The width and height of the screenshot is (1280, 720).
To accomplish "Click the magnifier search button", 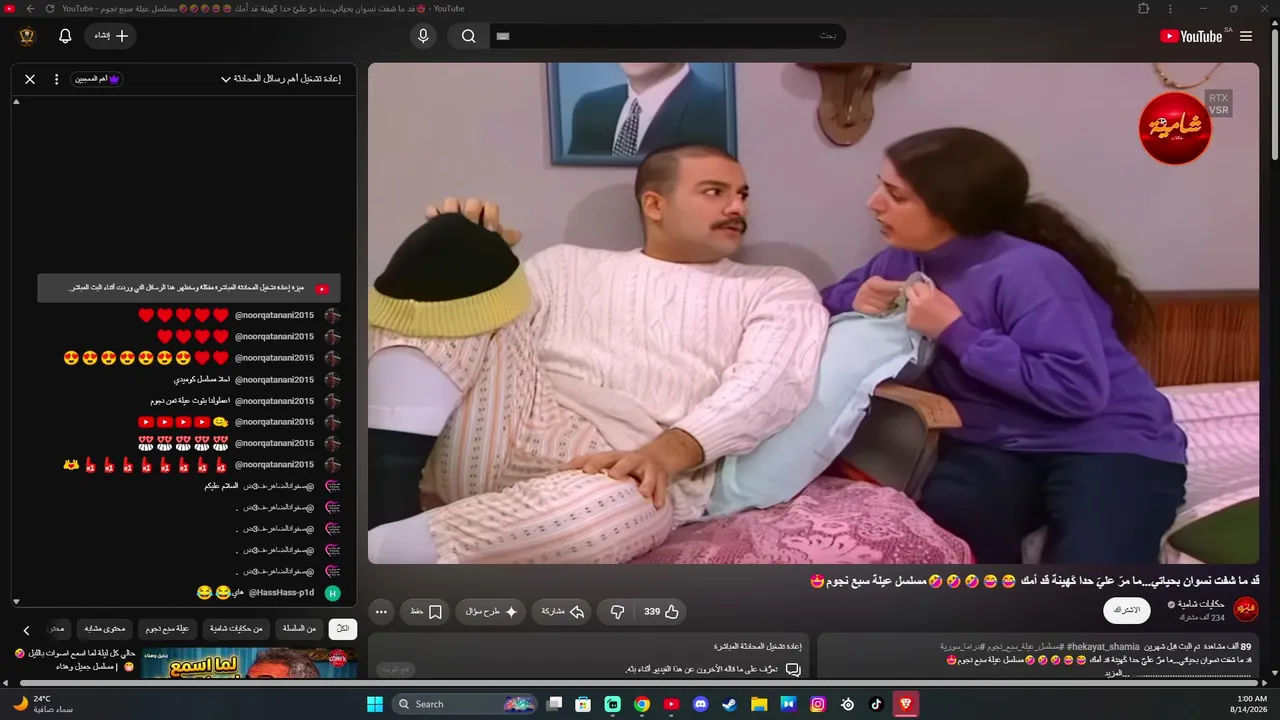I will click(468, 36).
